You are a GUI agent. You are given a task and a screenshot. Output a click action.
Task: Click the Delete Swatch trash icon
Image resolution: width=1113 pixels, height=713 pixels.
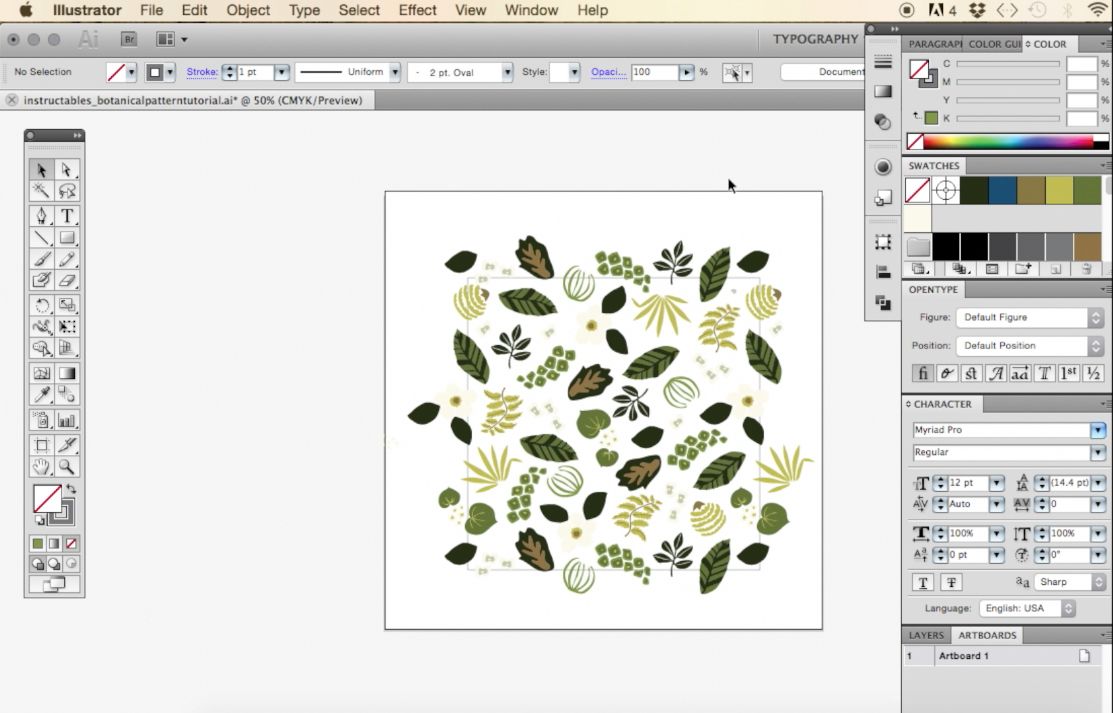coord(1086,268)
